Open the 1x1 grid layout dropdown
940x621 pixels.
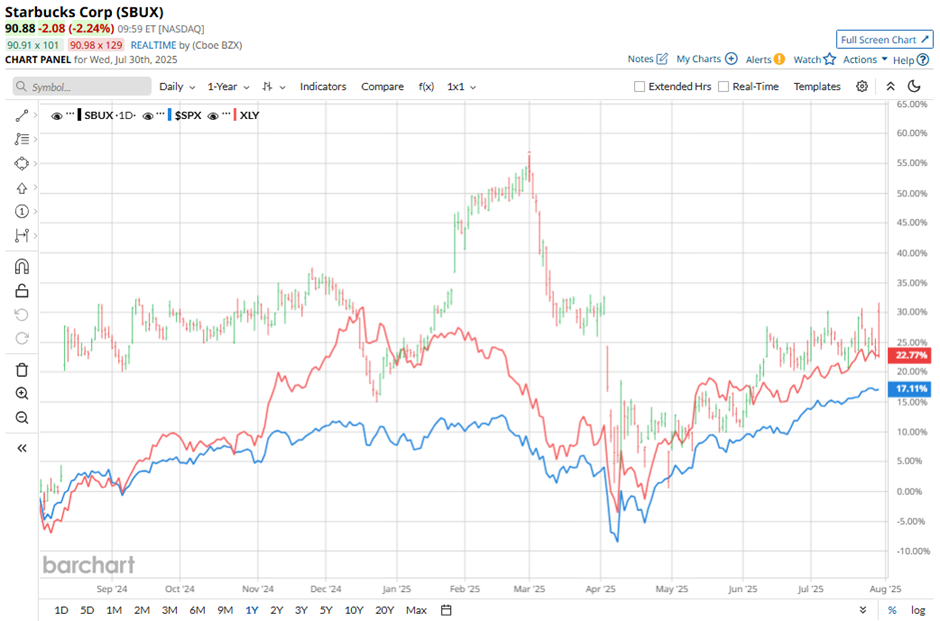pyautogui.click(x=461, y=86)
